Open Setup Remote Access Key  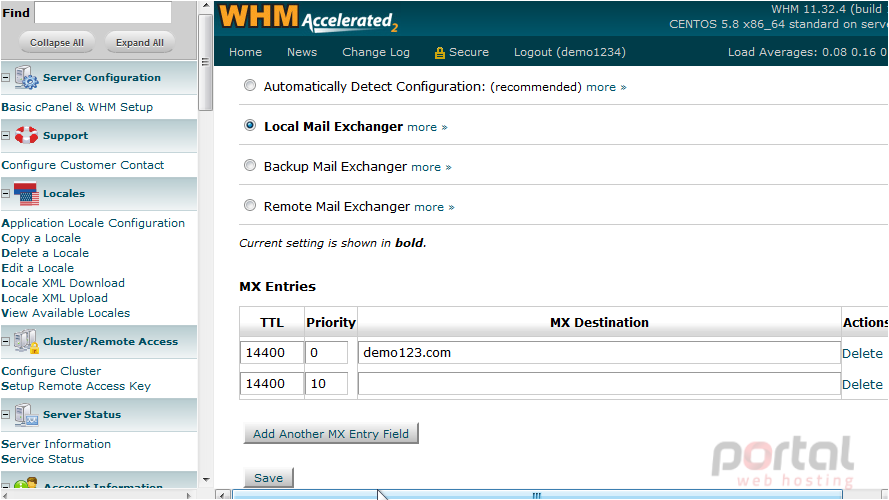76,386
